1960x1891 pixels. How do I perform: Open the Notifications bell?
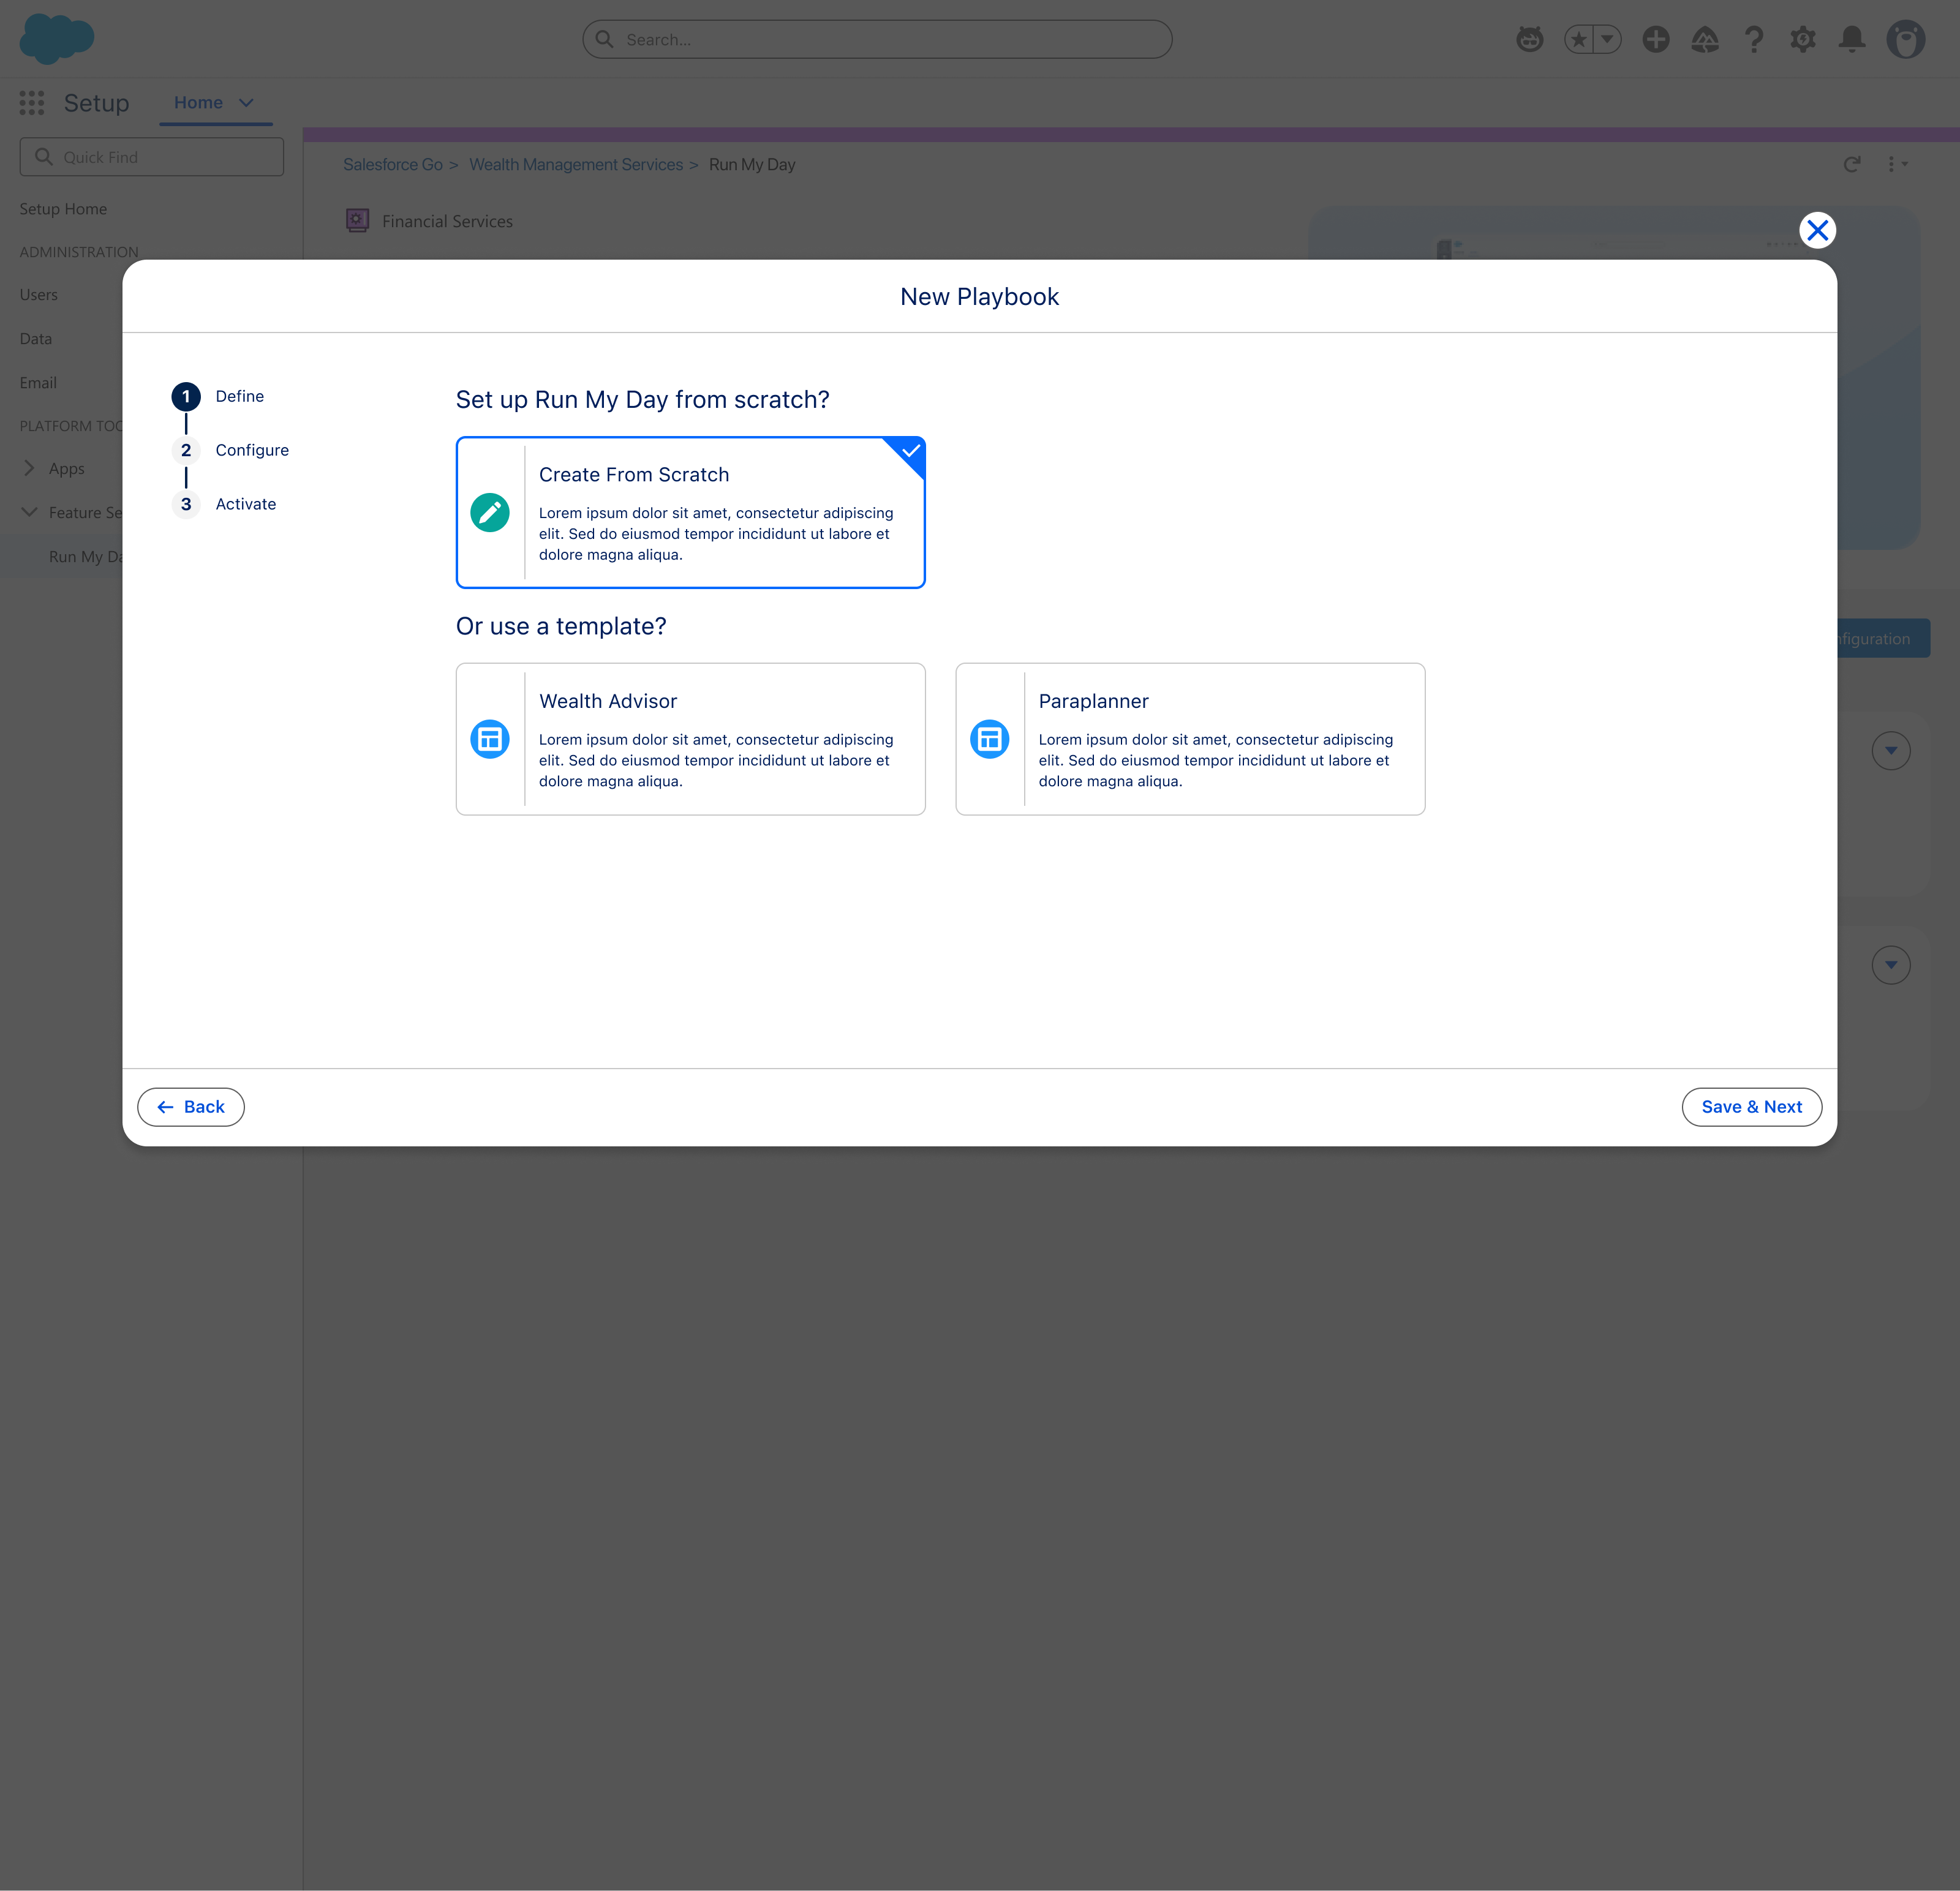coord(1852,40)
